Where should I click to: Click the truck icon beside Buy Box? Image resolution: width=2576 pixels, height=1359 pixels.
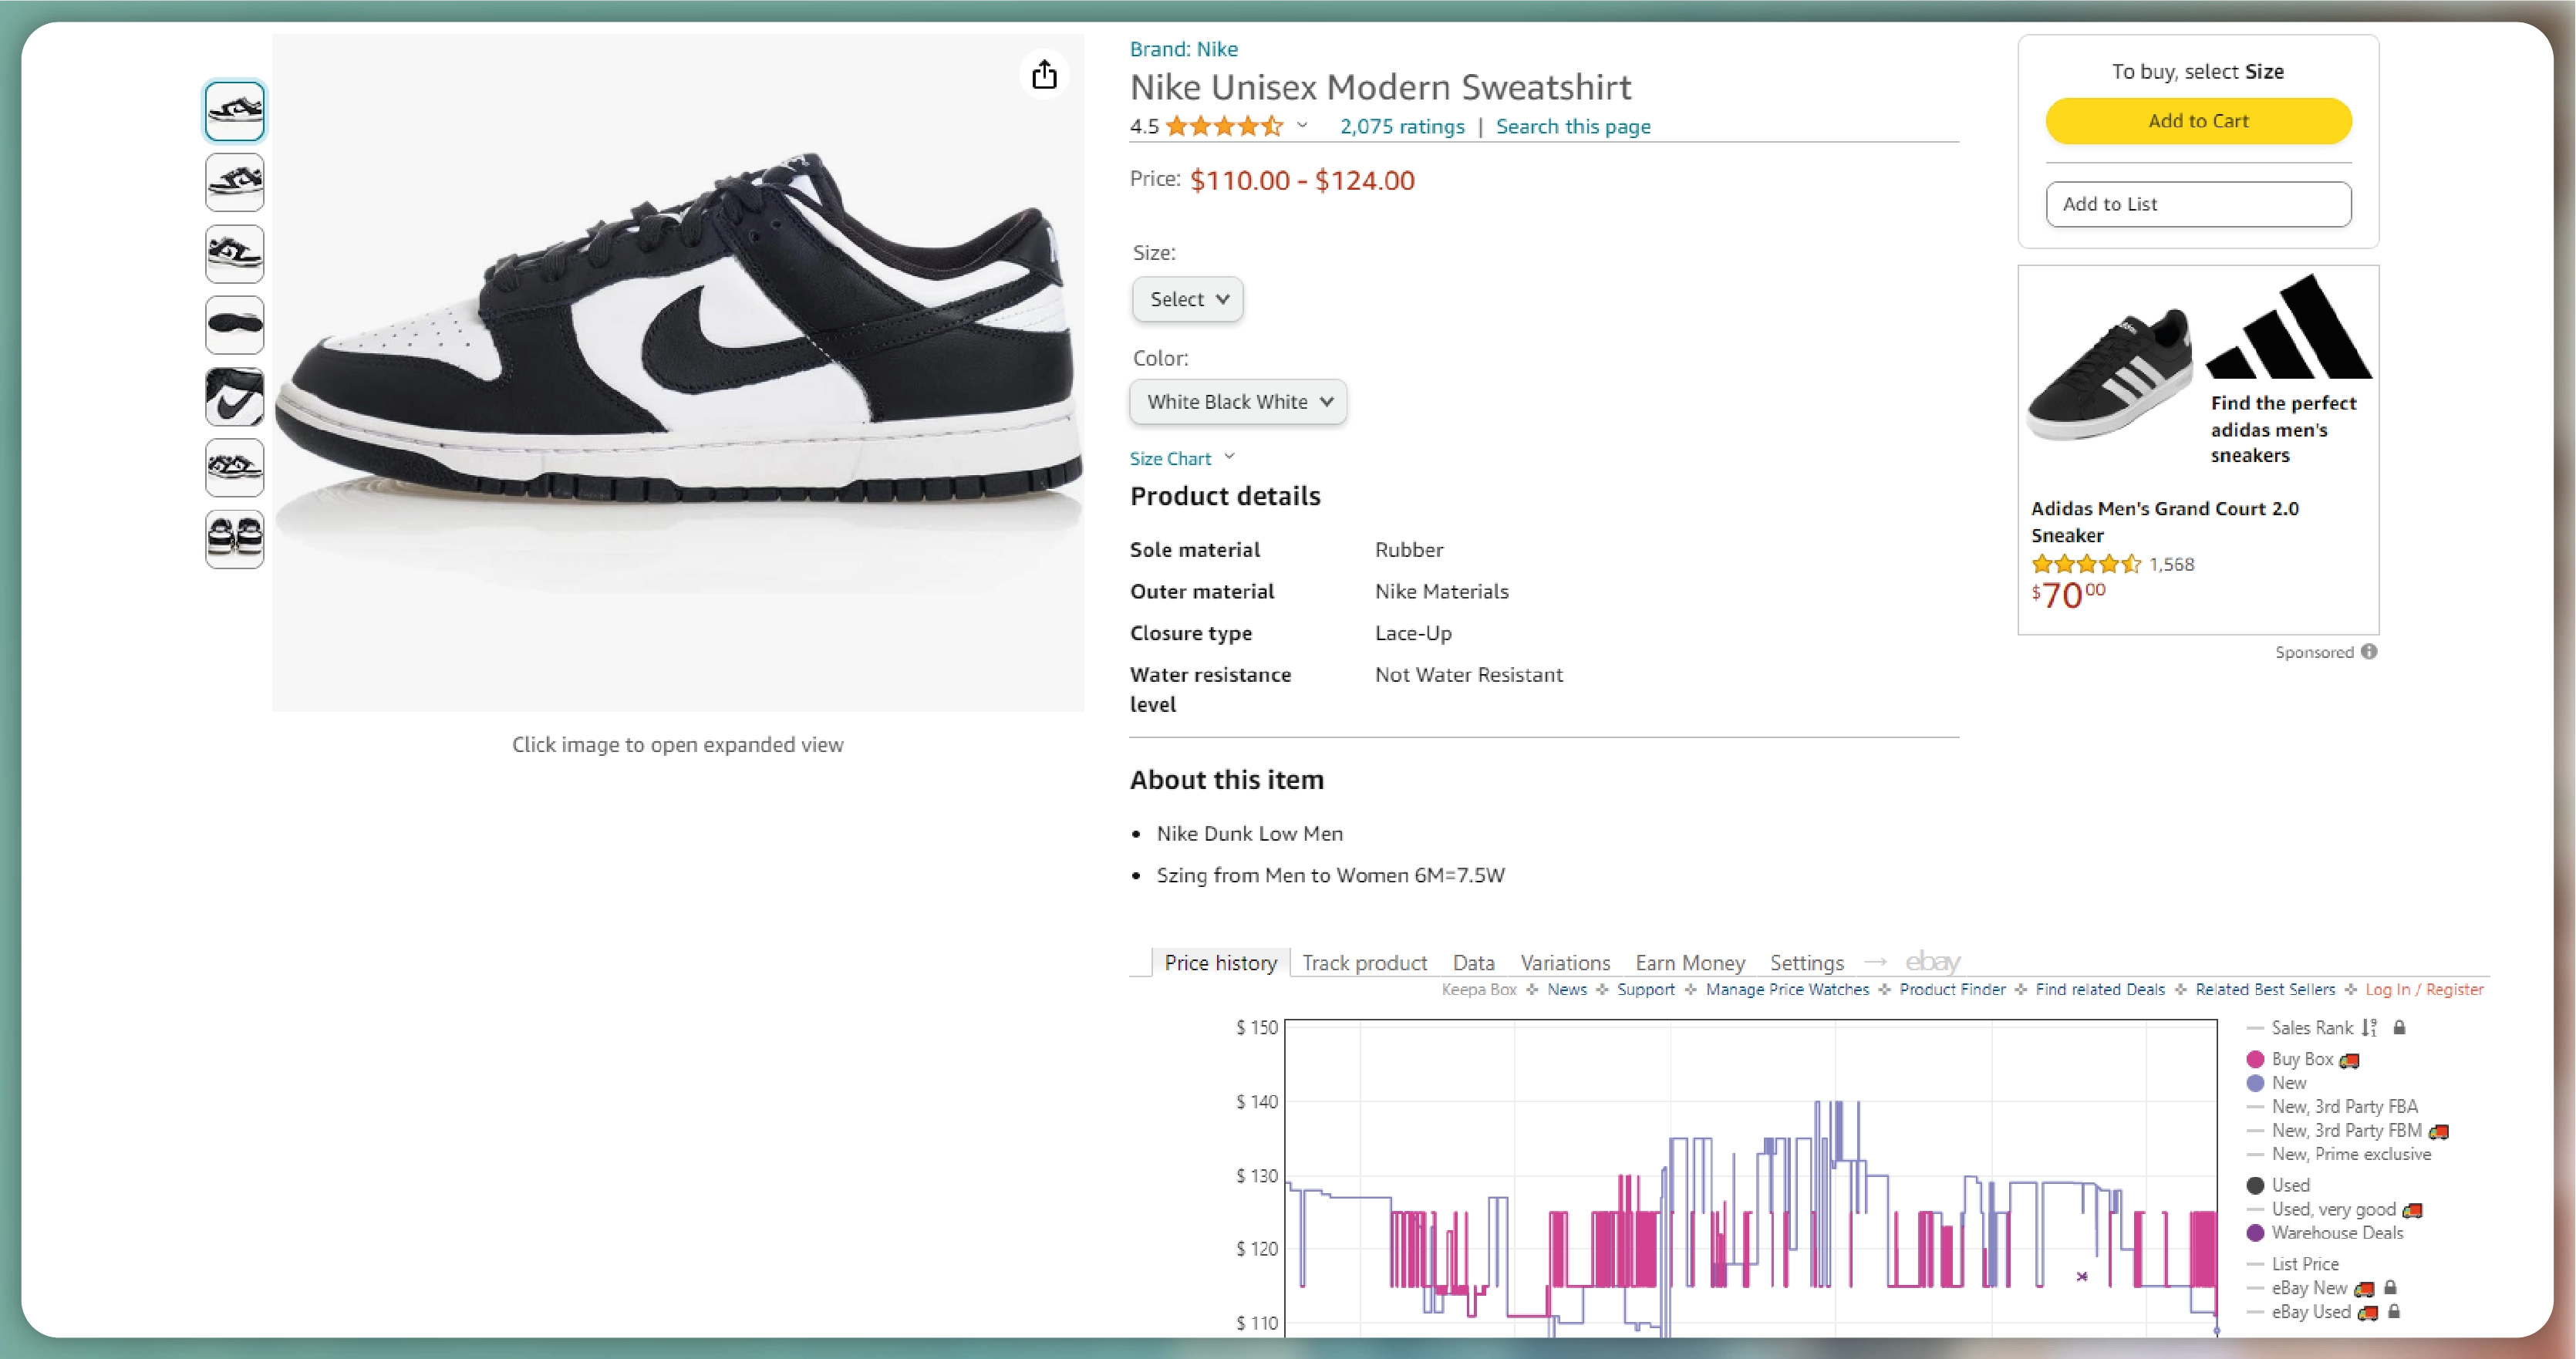(2349, 1060)
